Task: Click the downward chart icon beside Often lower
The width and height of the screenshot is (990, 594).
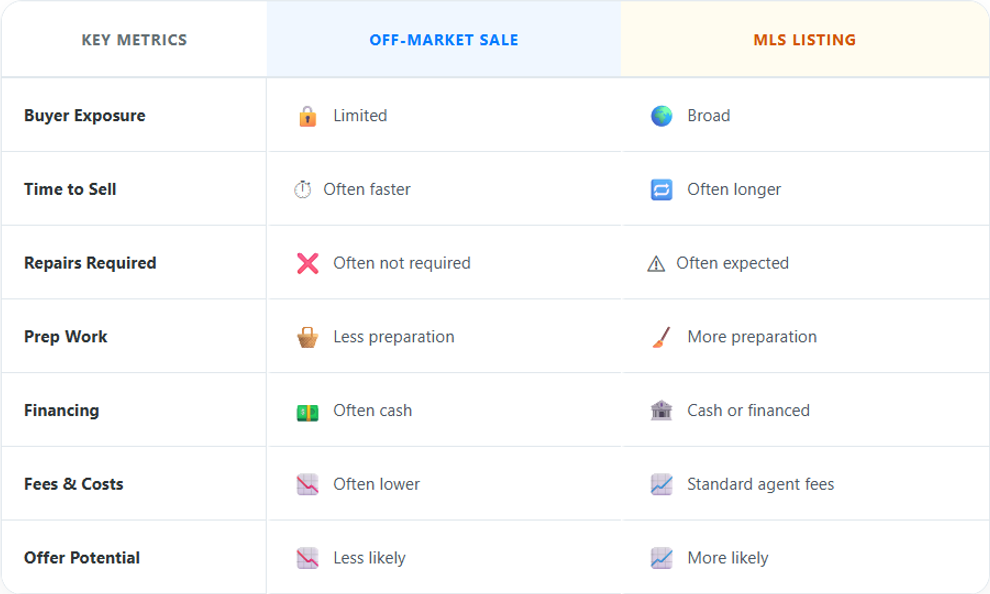Action: tap(307, 485)
